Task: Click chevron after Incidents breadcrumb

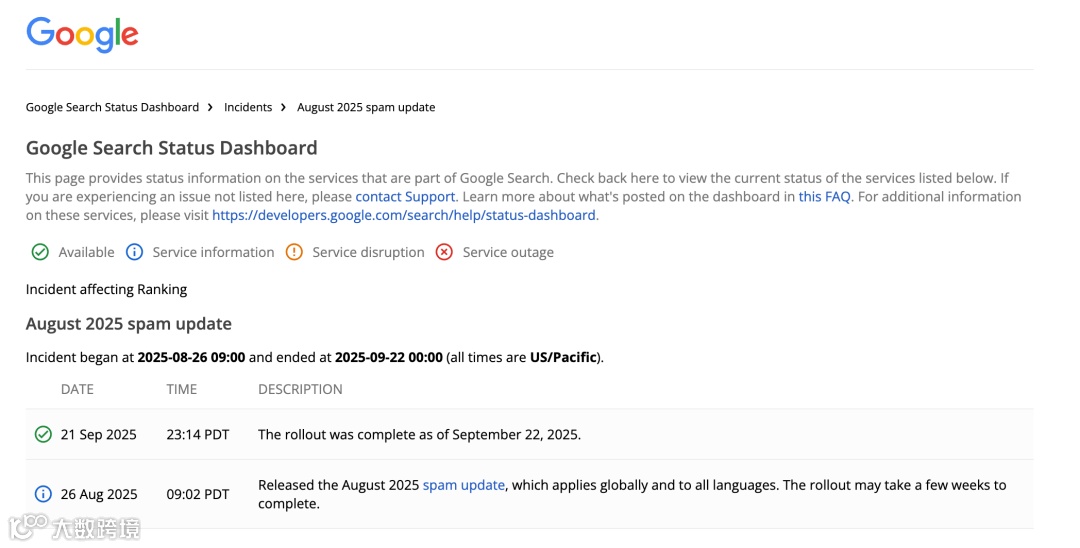Action: click(x=284, y=107)
